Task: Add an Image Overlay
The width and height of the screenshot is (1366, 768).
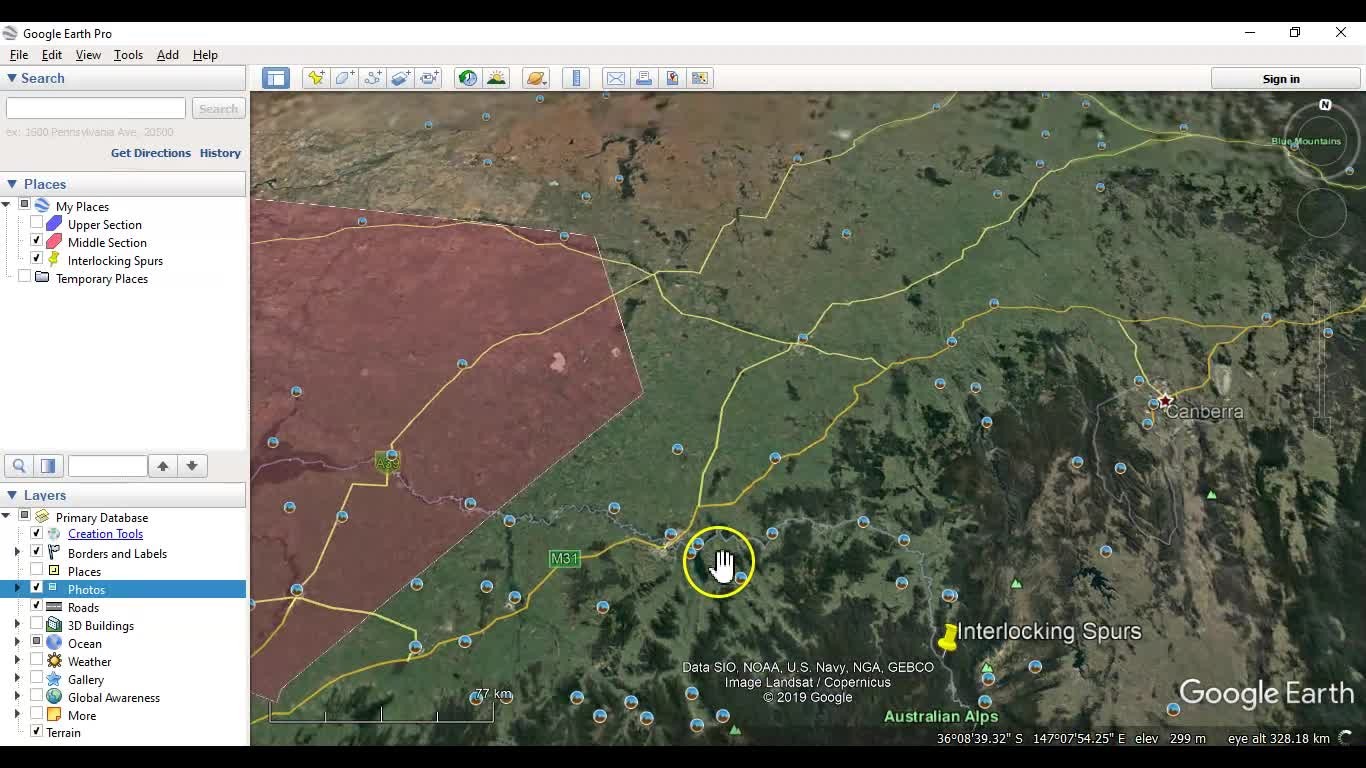Action: coord(400,77)
